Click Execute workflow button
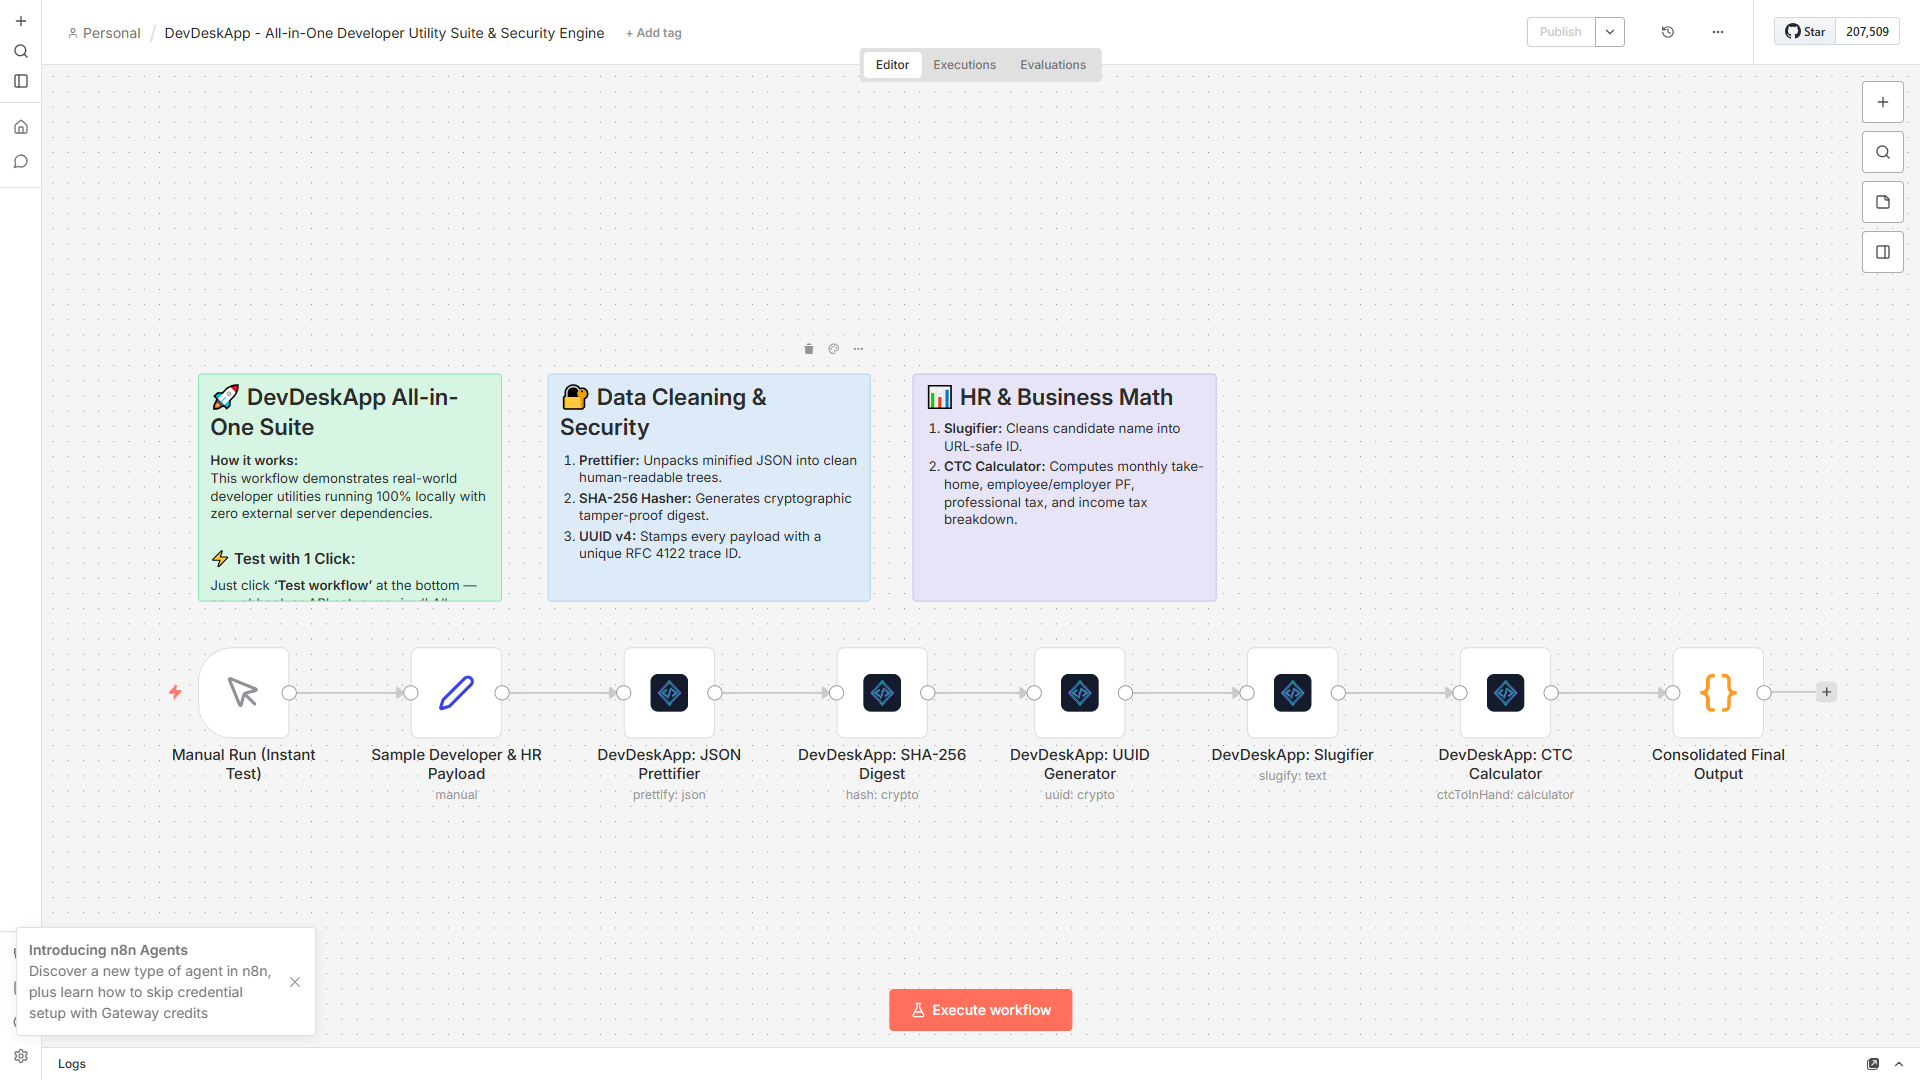This screenshot has height=1080, width=1920. [x=981, y=1010]
